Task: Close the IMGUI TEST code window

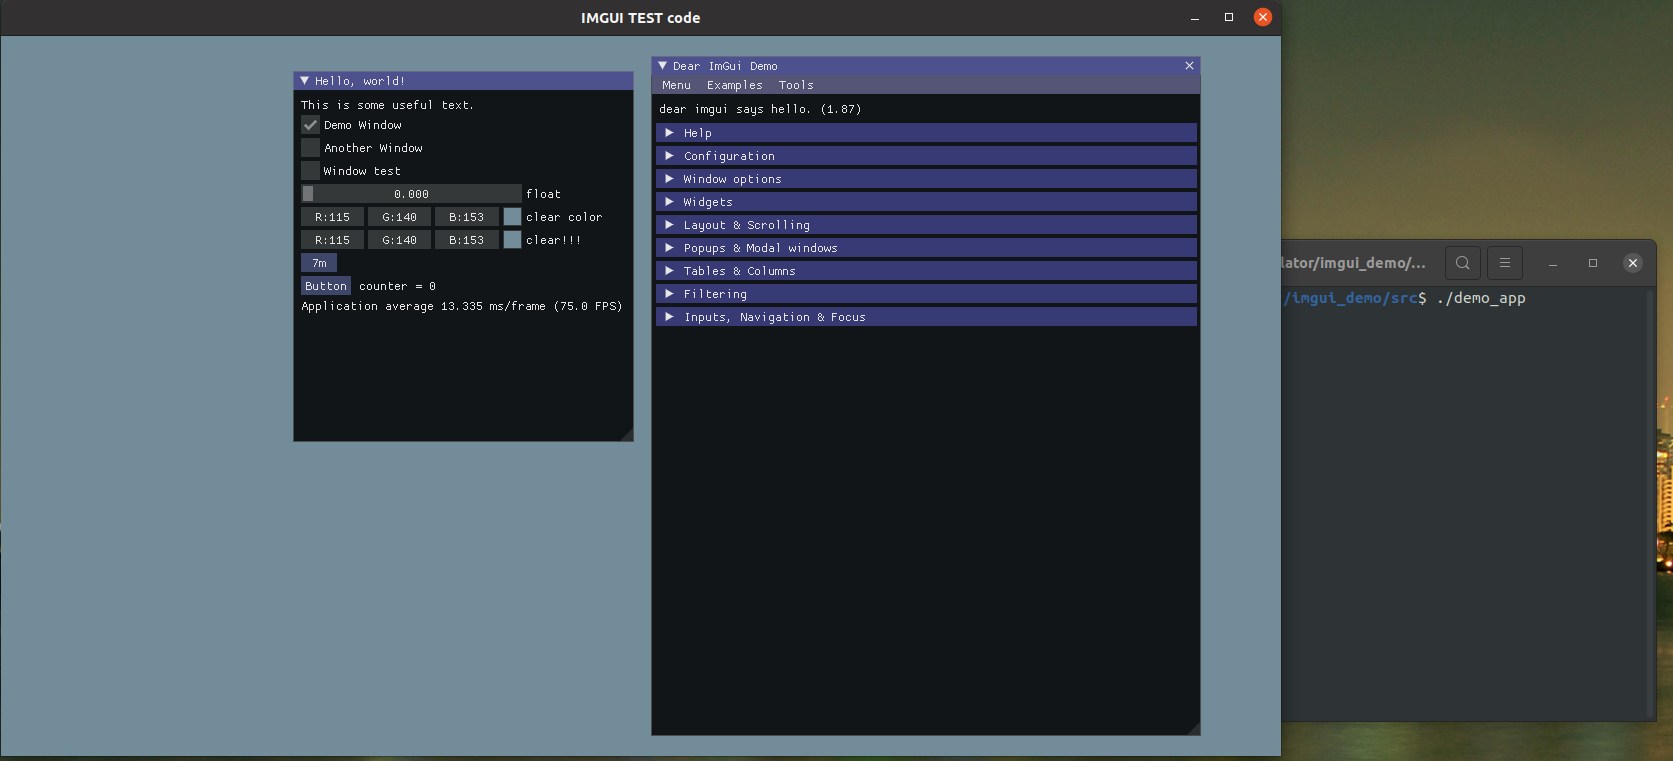Action: pyautogui.click(x=1263, y=17)
